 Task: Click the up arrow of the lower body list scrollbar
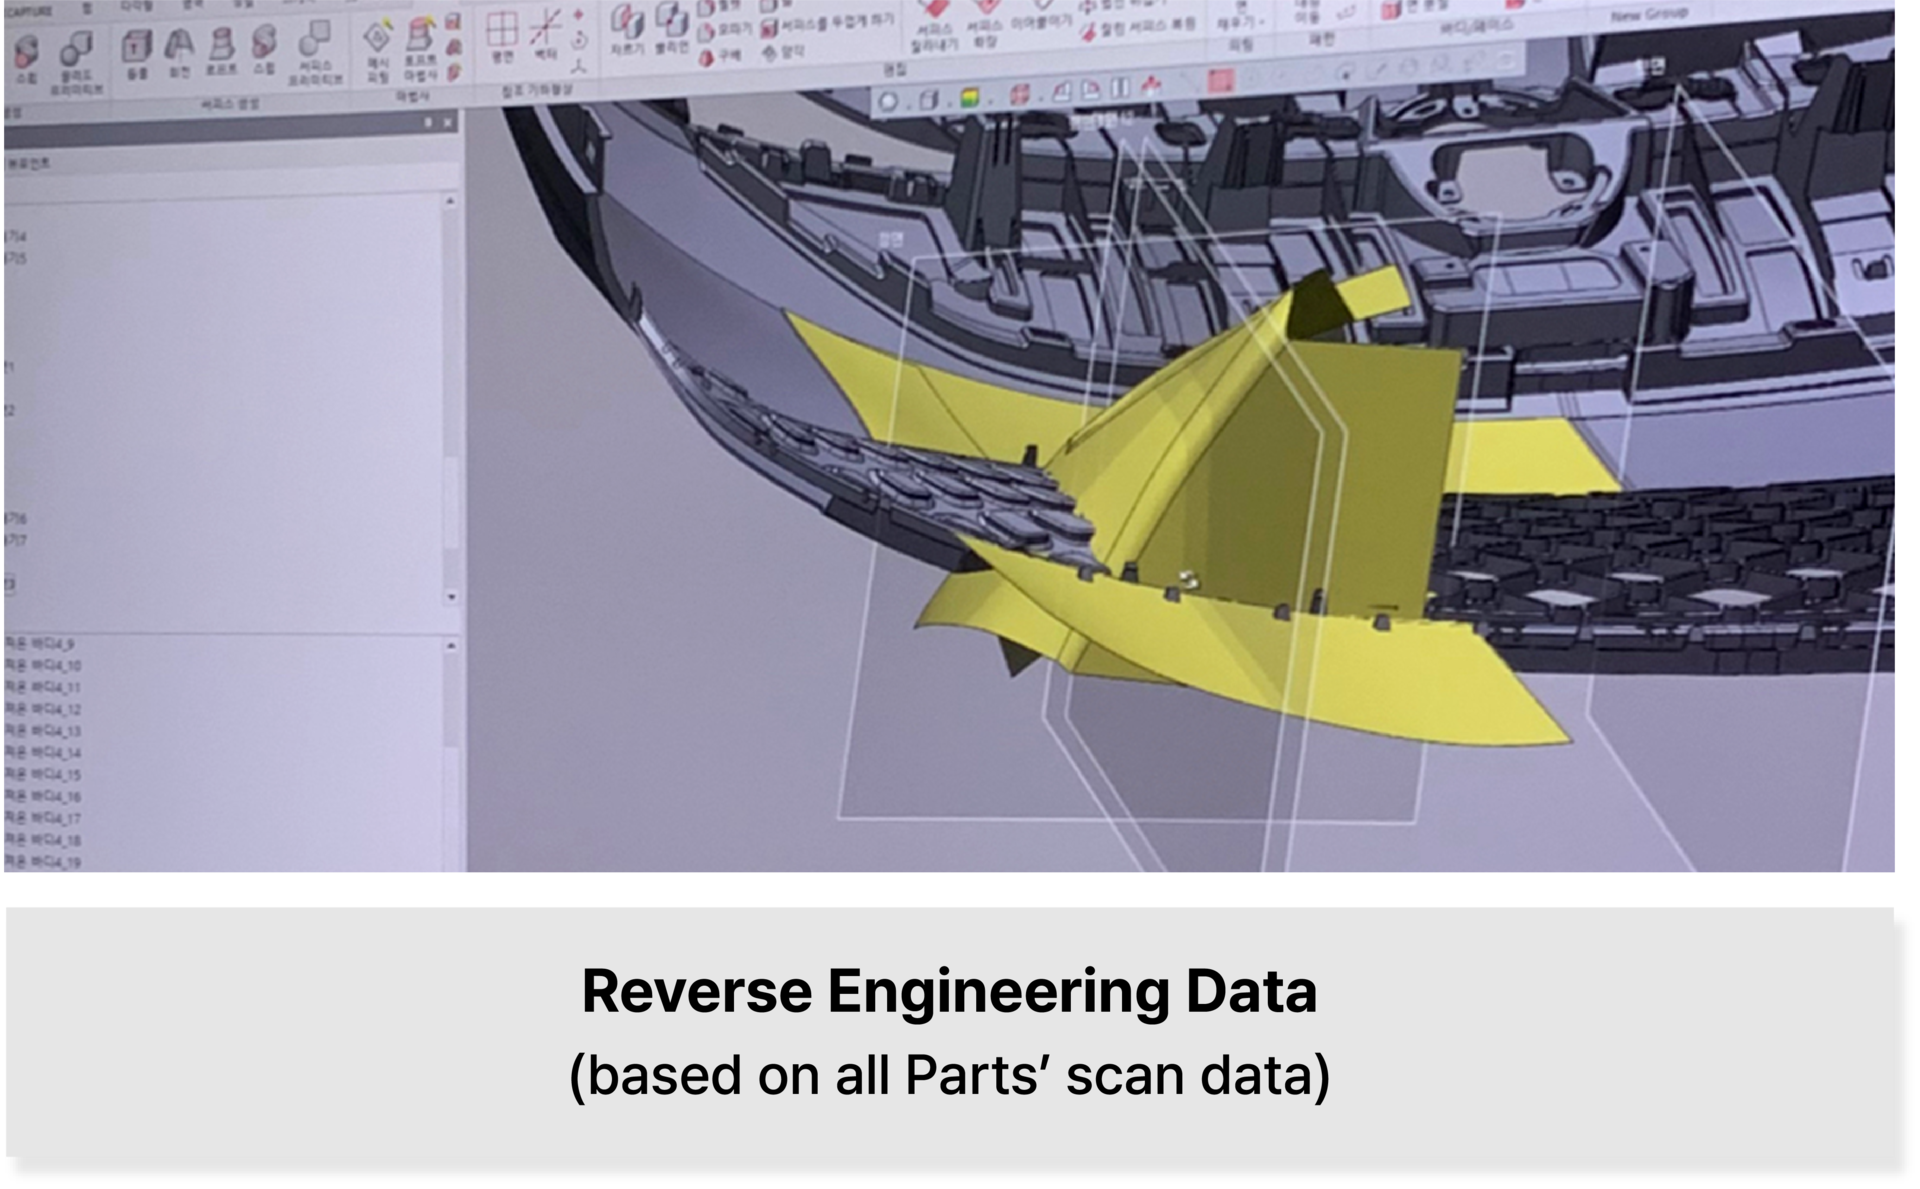click(x=451, y=646)
